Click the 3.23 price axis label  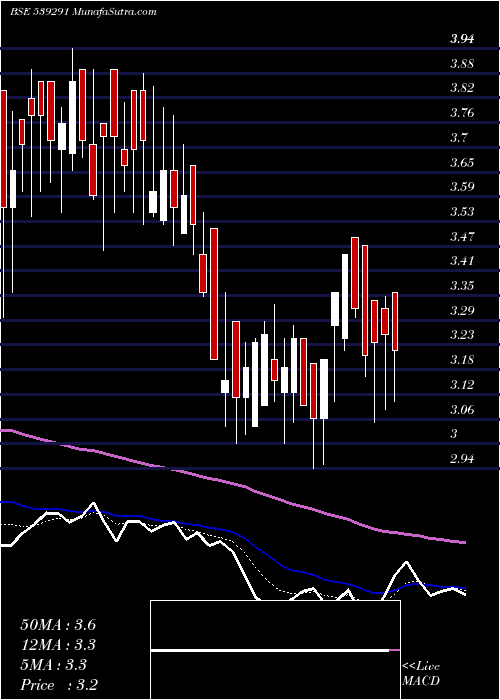(462, 334)
